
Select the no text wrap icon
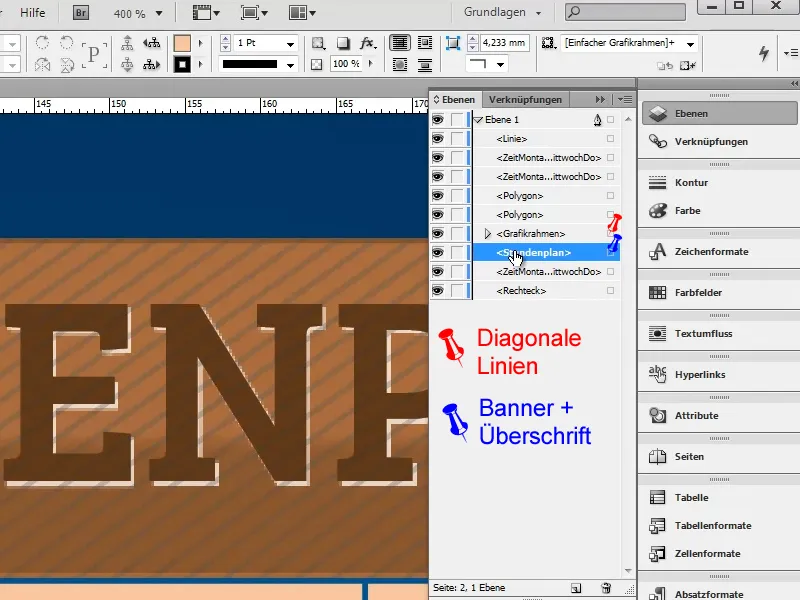(x=400, y=43)
